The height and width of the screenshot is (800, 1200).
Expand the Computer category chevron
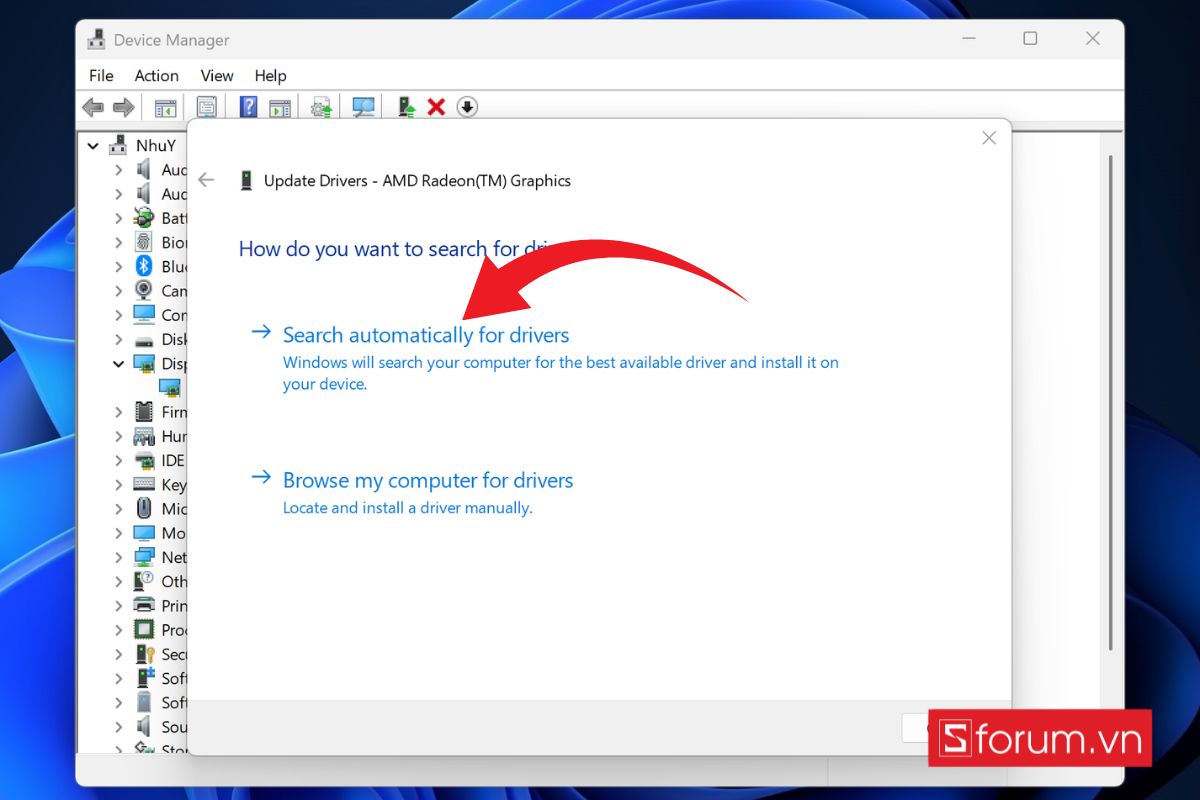[118, 315]
